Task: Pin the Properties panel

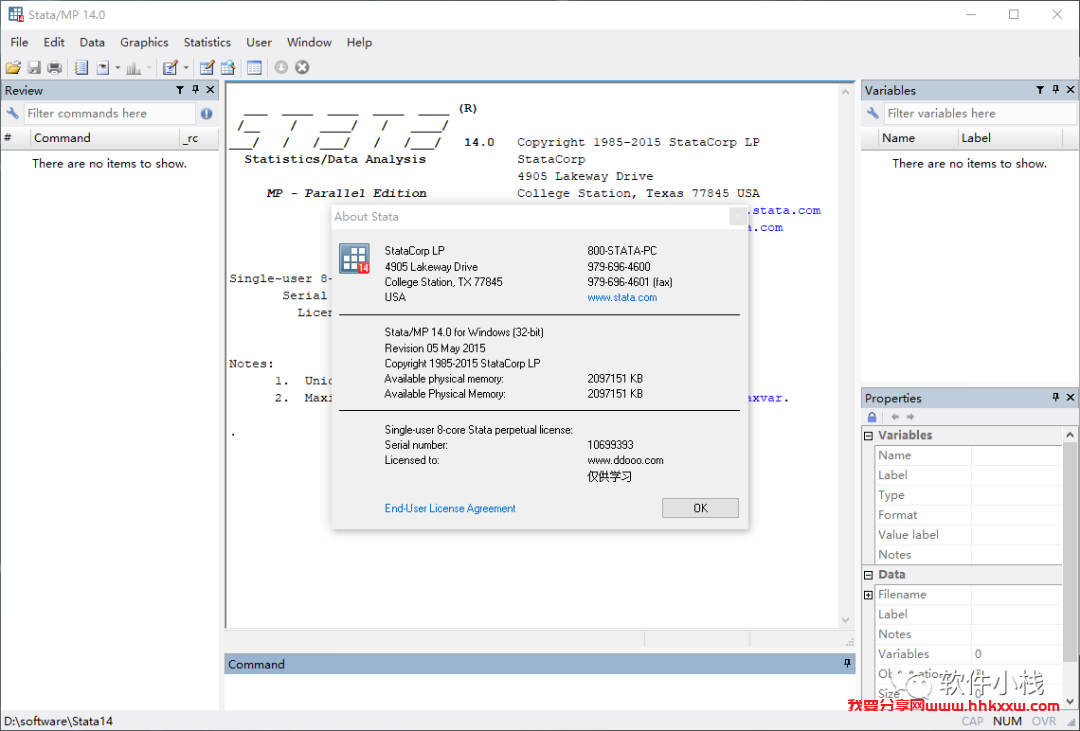Action: pos(1056,398)
